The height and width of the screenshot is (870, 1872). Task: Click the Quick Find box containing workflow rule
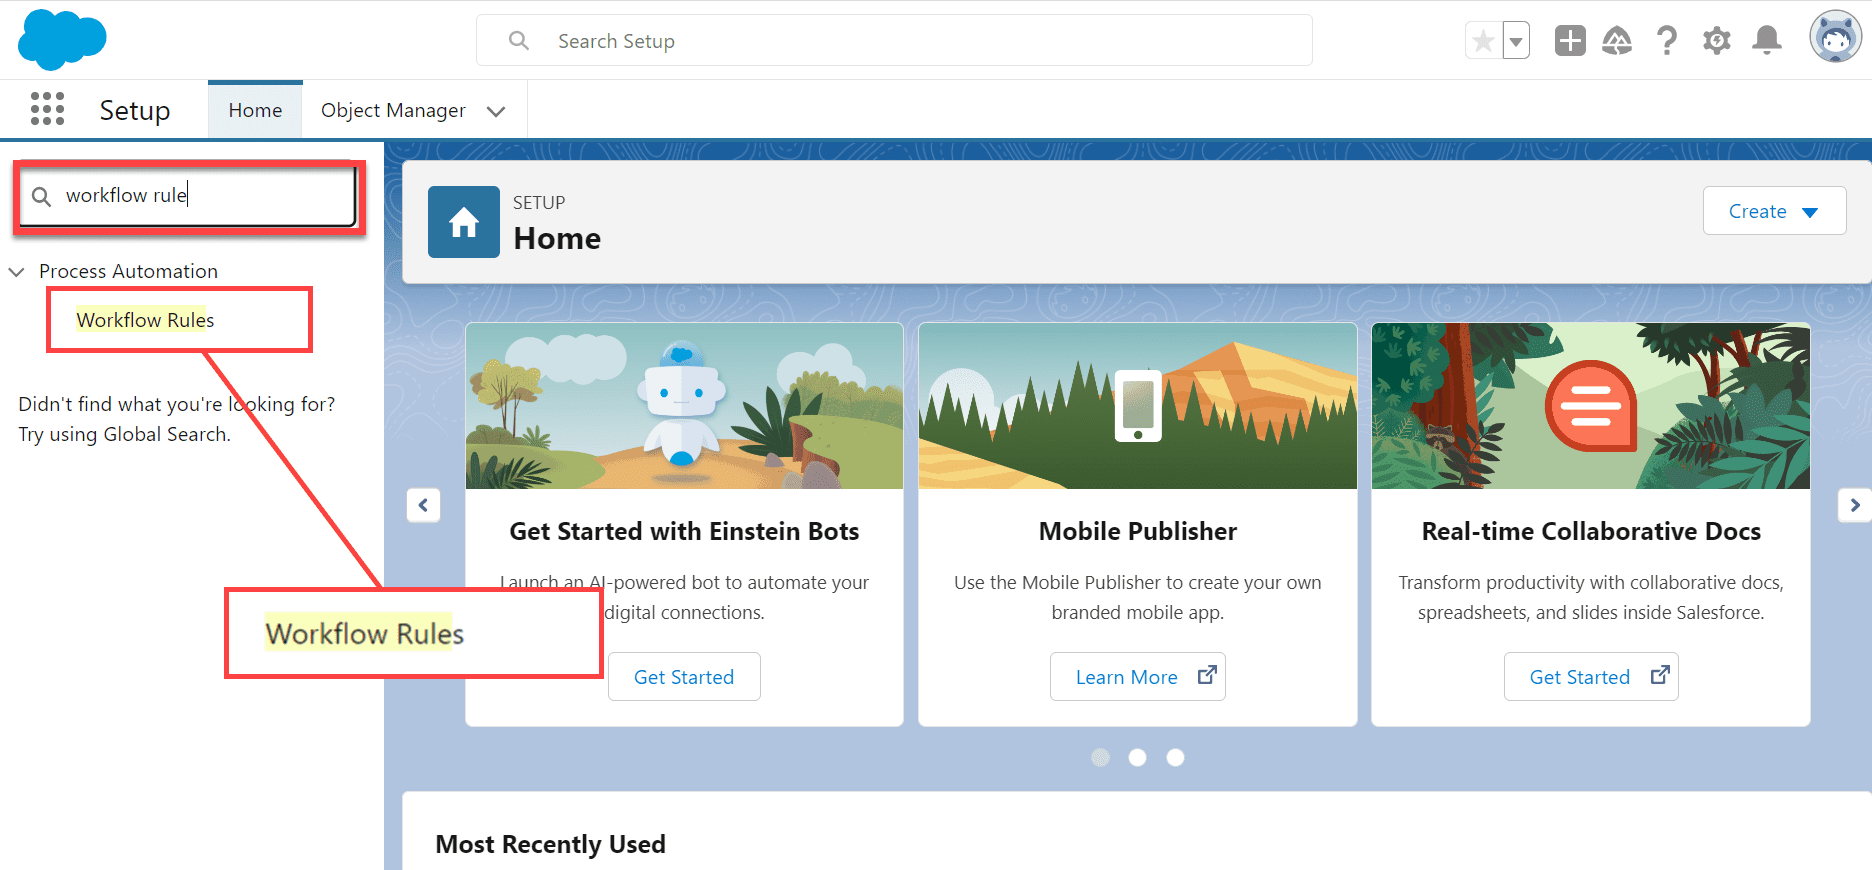pos(188,196)
